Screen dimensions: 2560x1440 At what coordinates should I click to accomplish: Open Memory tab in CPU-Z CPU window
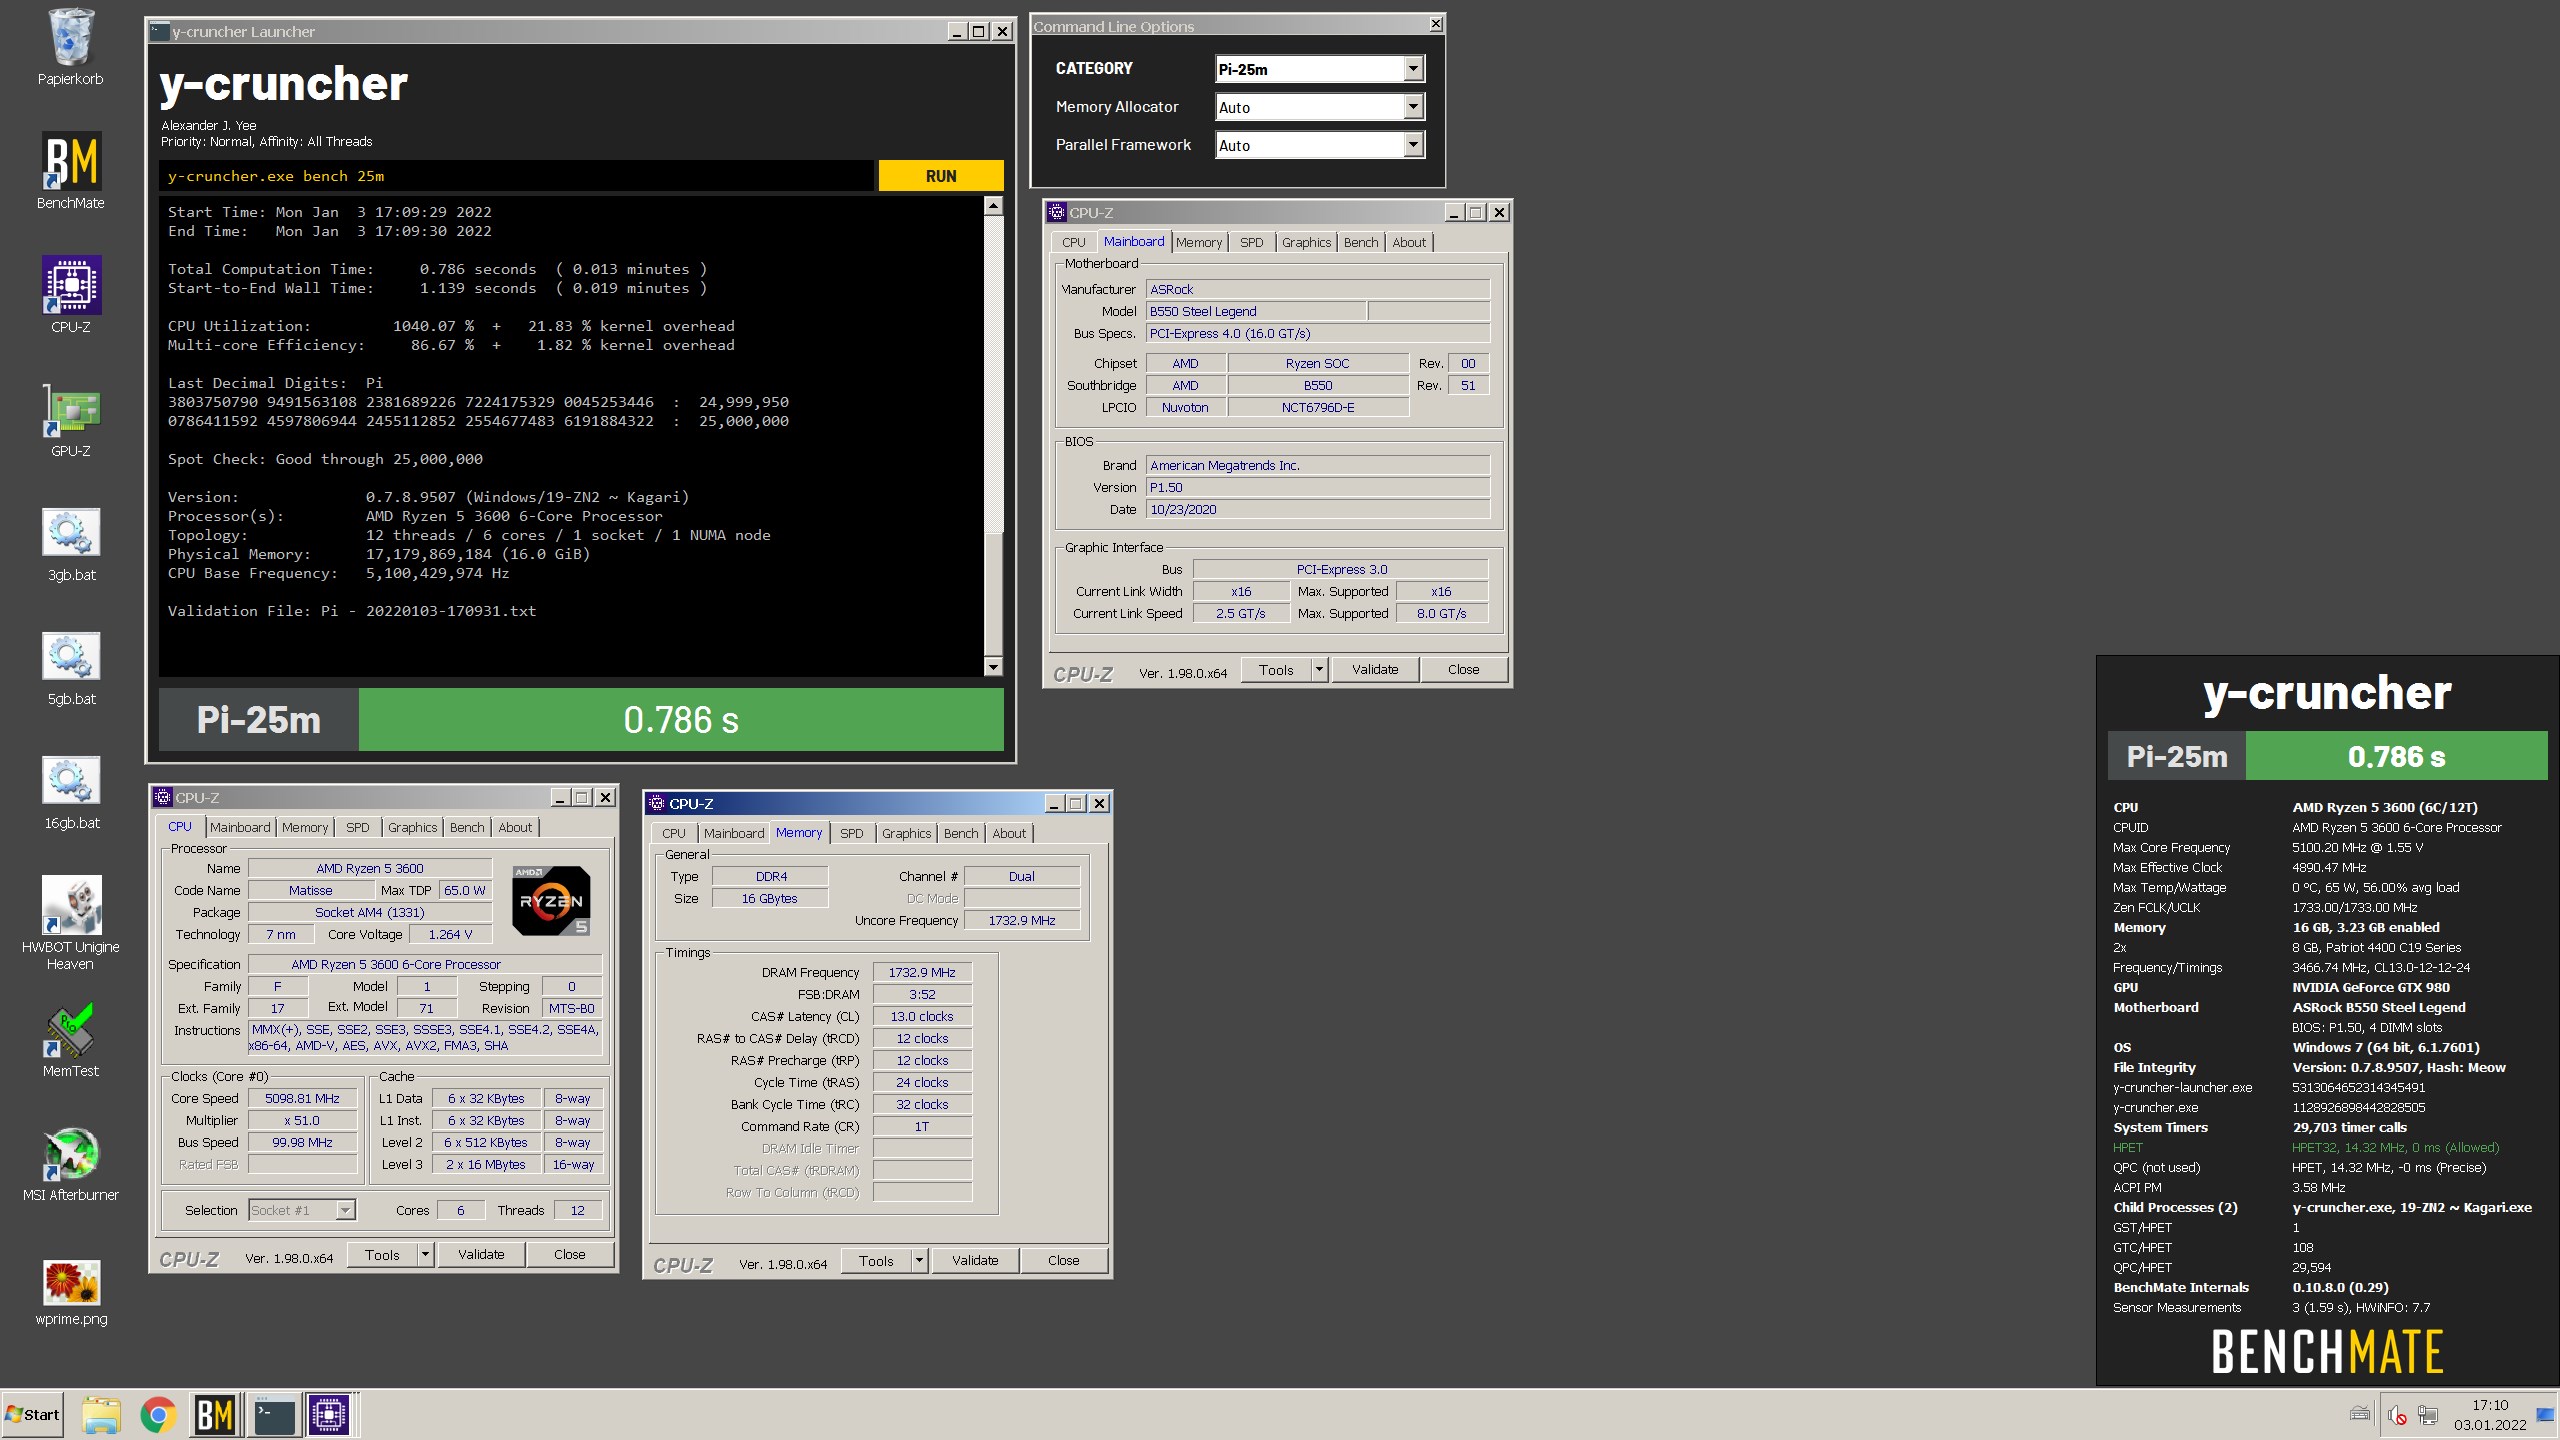pyautogui.click(x=305, y=827)
